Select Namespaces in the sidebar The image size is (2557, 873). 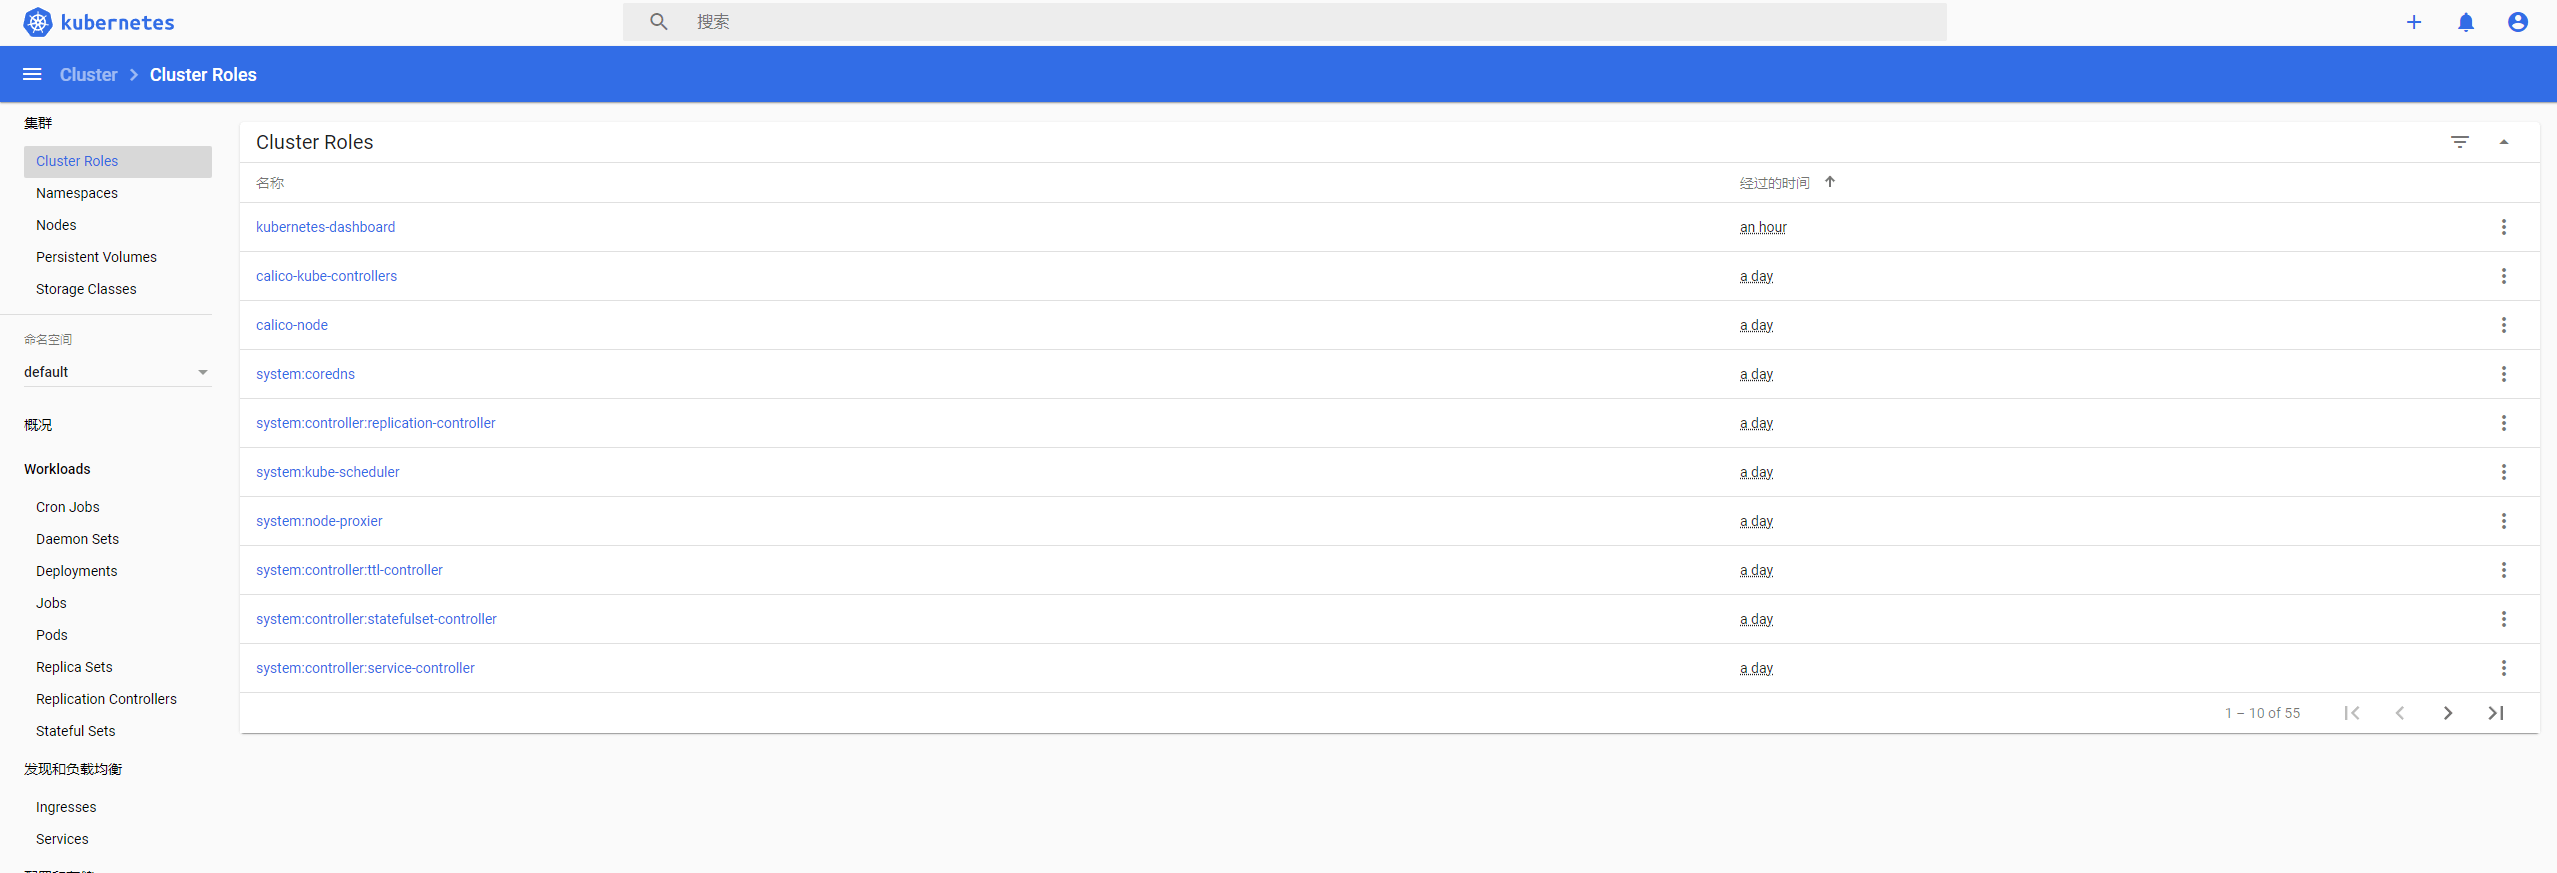[x=77, y=193]
